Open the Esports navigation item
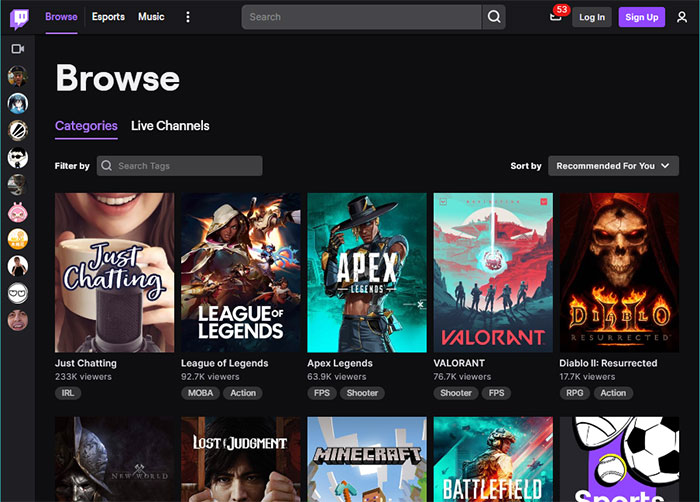The image size is (700, 502). click(x=108, y=17)
